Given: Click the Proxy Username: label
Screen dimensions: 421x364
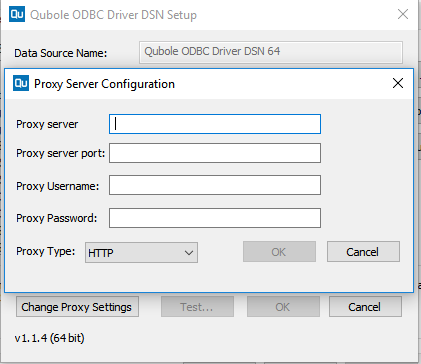Looking at the screenshot, I should point(58,186).
